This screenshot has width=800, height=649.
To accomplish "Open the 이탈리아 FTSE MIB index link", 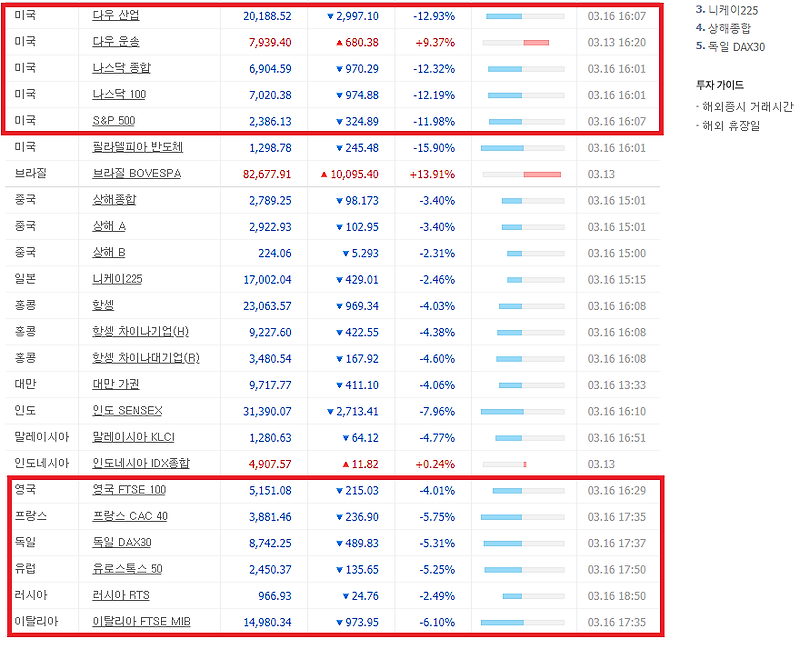I will 141,622.
